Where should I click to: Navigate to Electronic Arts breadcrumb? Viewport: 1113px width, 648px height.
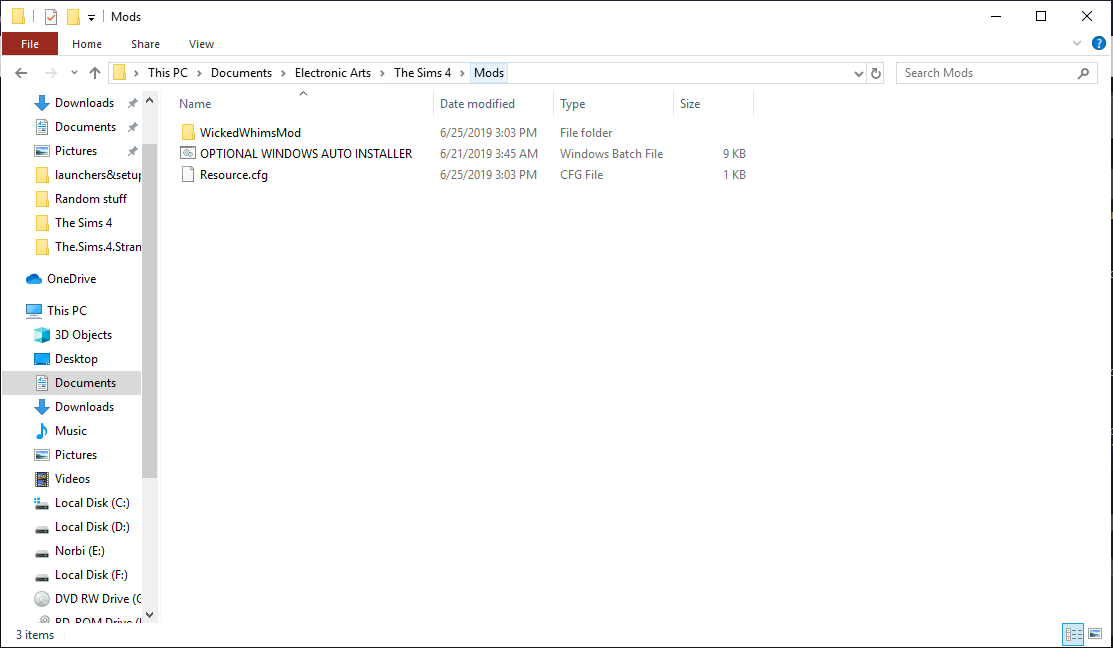coord(333,73)
